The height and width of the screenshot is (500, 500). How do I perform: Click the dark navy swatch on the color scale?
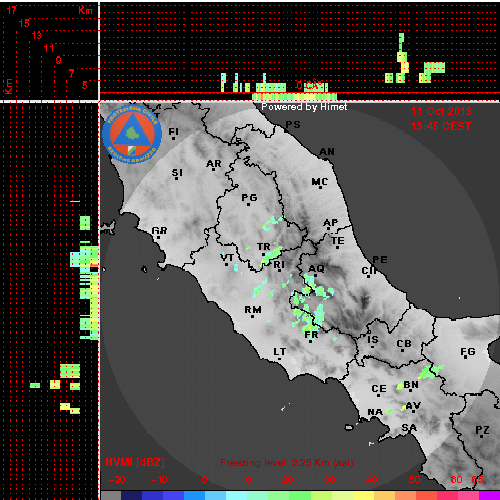pos(131,495)
